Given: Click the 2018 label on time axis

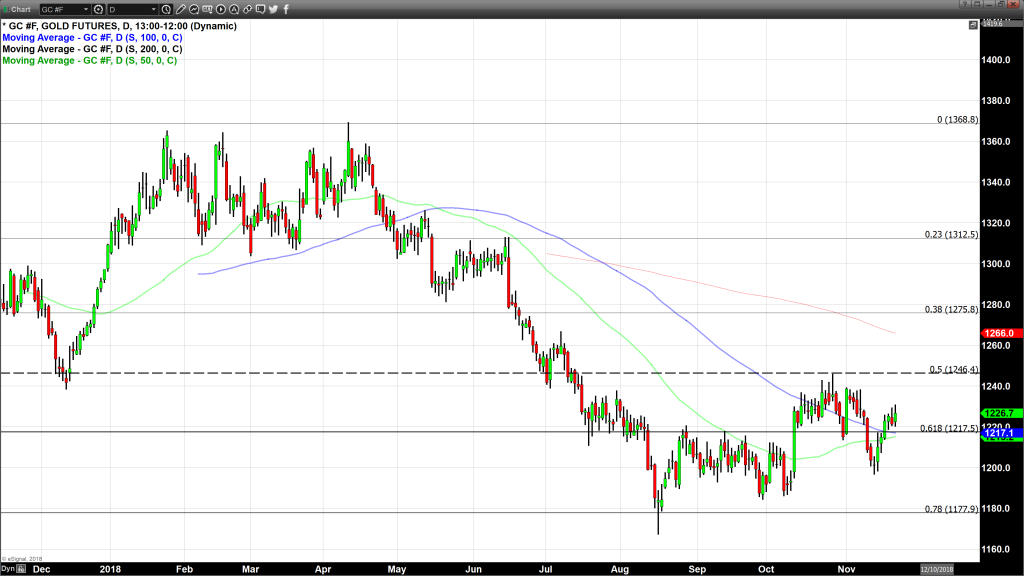Looking at the screenshot, I should coord(110,569).
